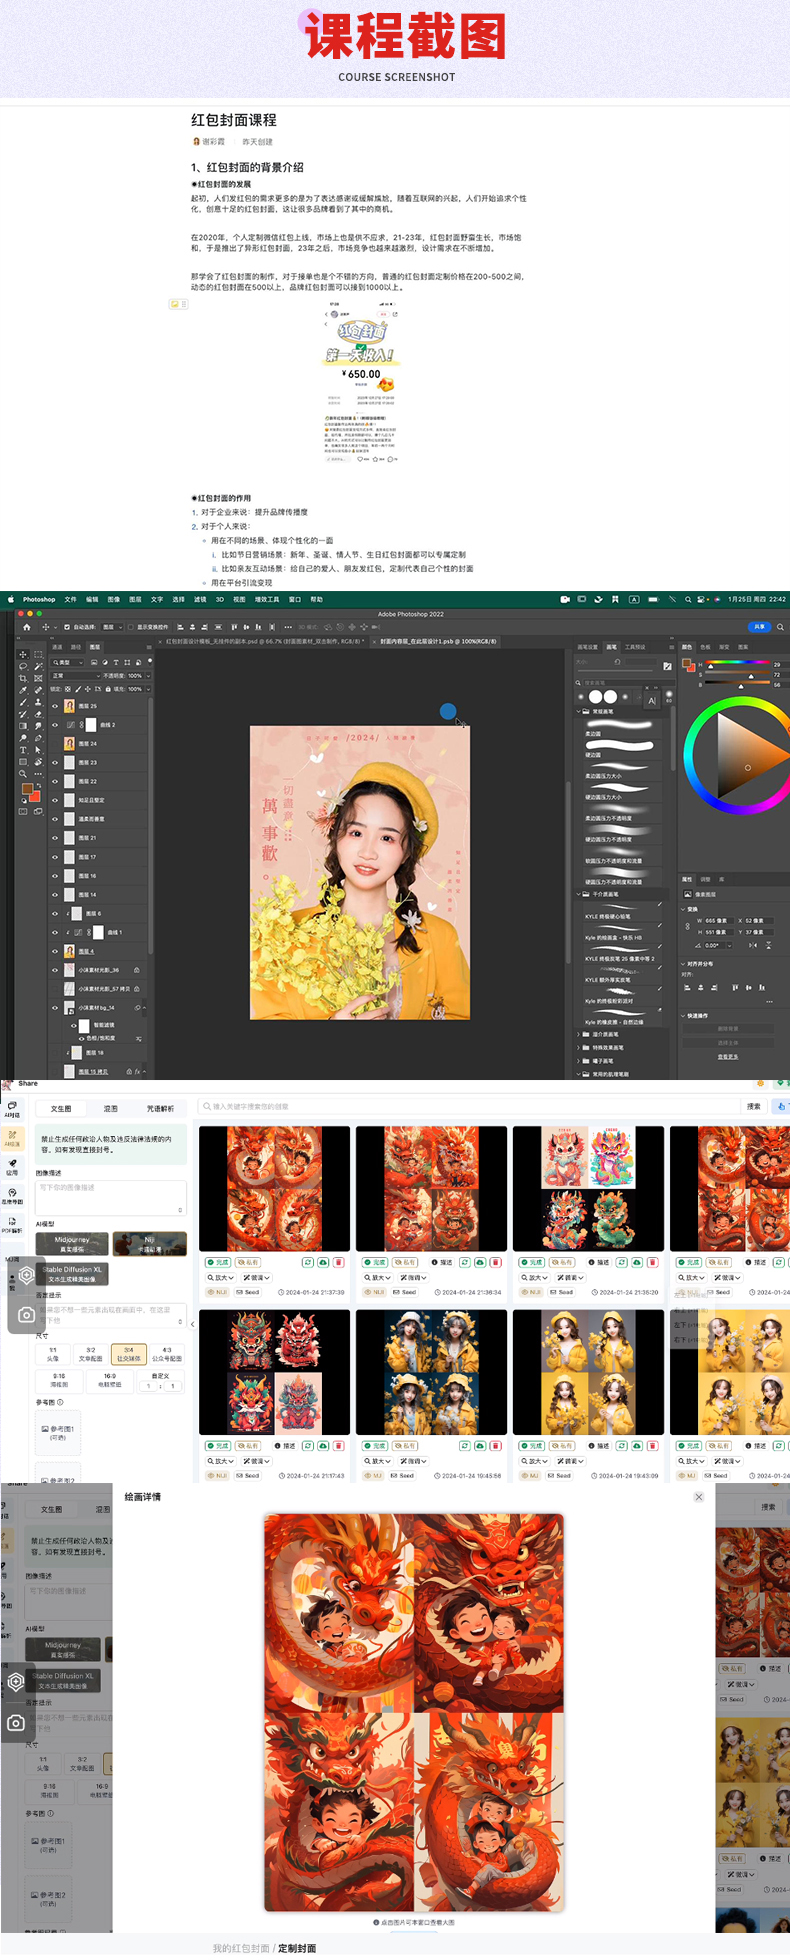Select the Crop tool

[23, 678]
